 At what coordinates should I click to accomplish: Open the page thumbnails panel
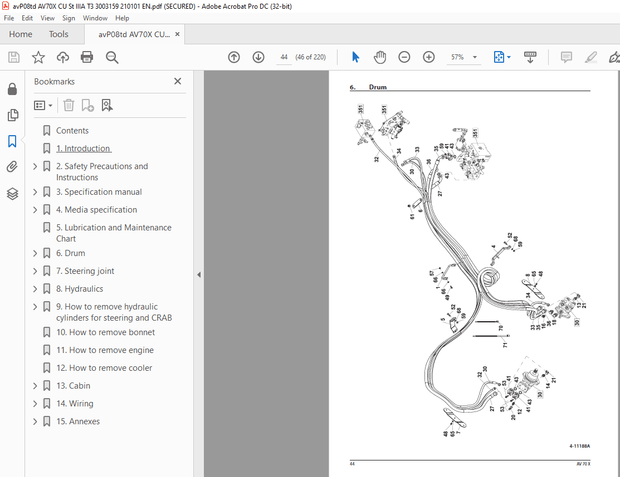tap(13, 115)
